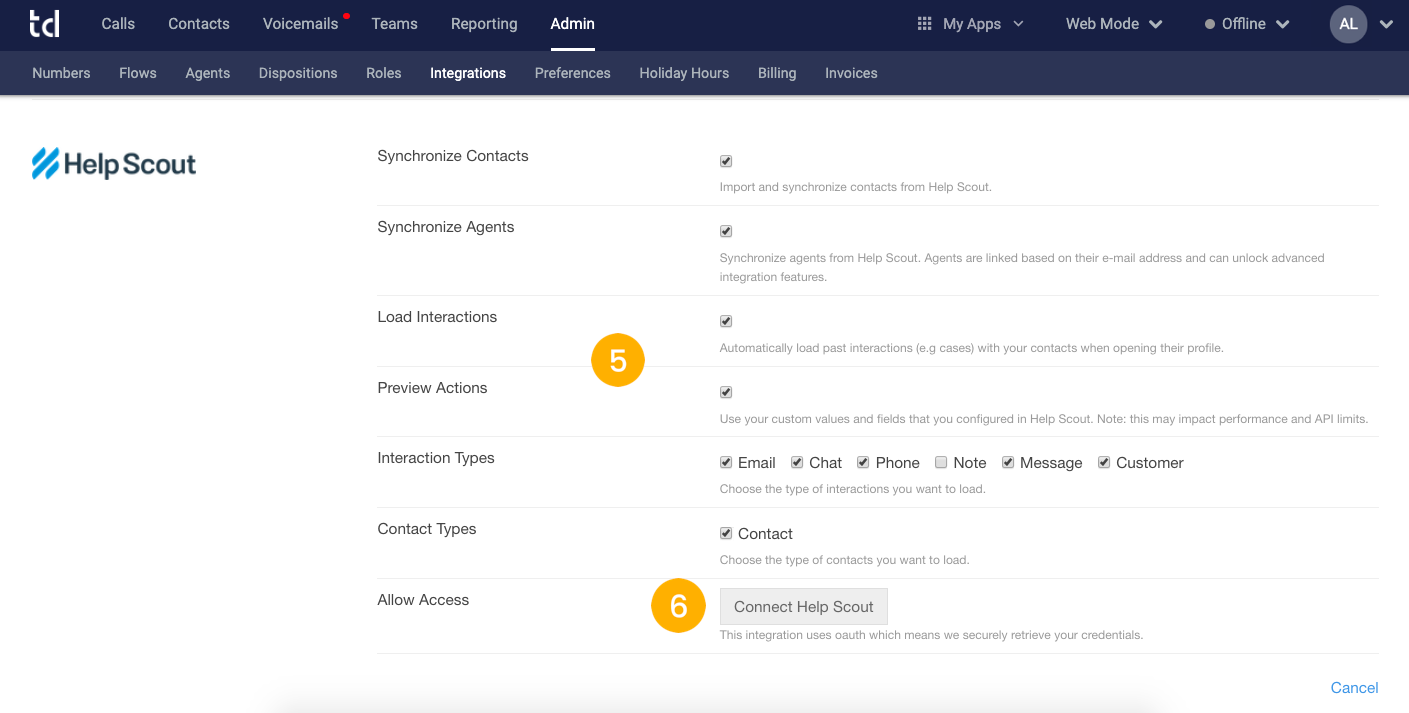Click the oauth credentials description text
1409x713 pixels.
pos(931,635)
